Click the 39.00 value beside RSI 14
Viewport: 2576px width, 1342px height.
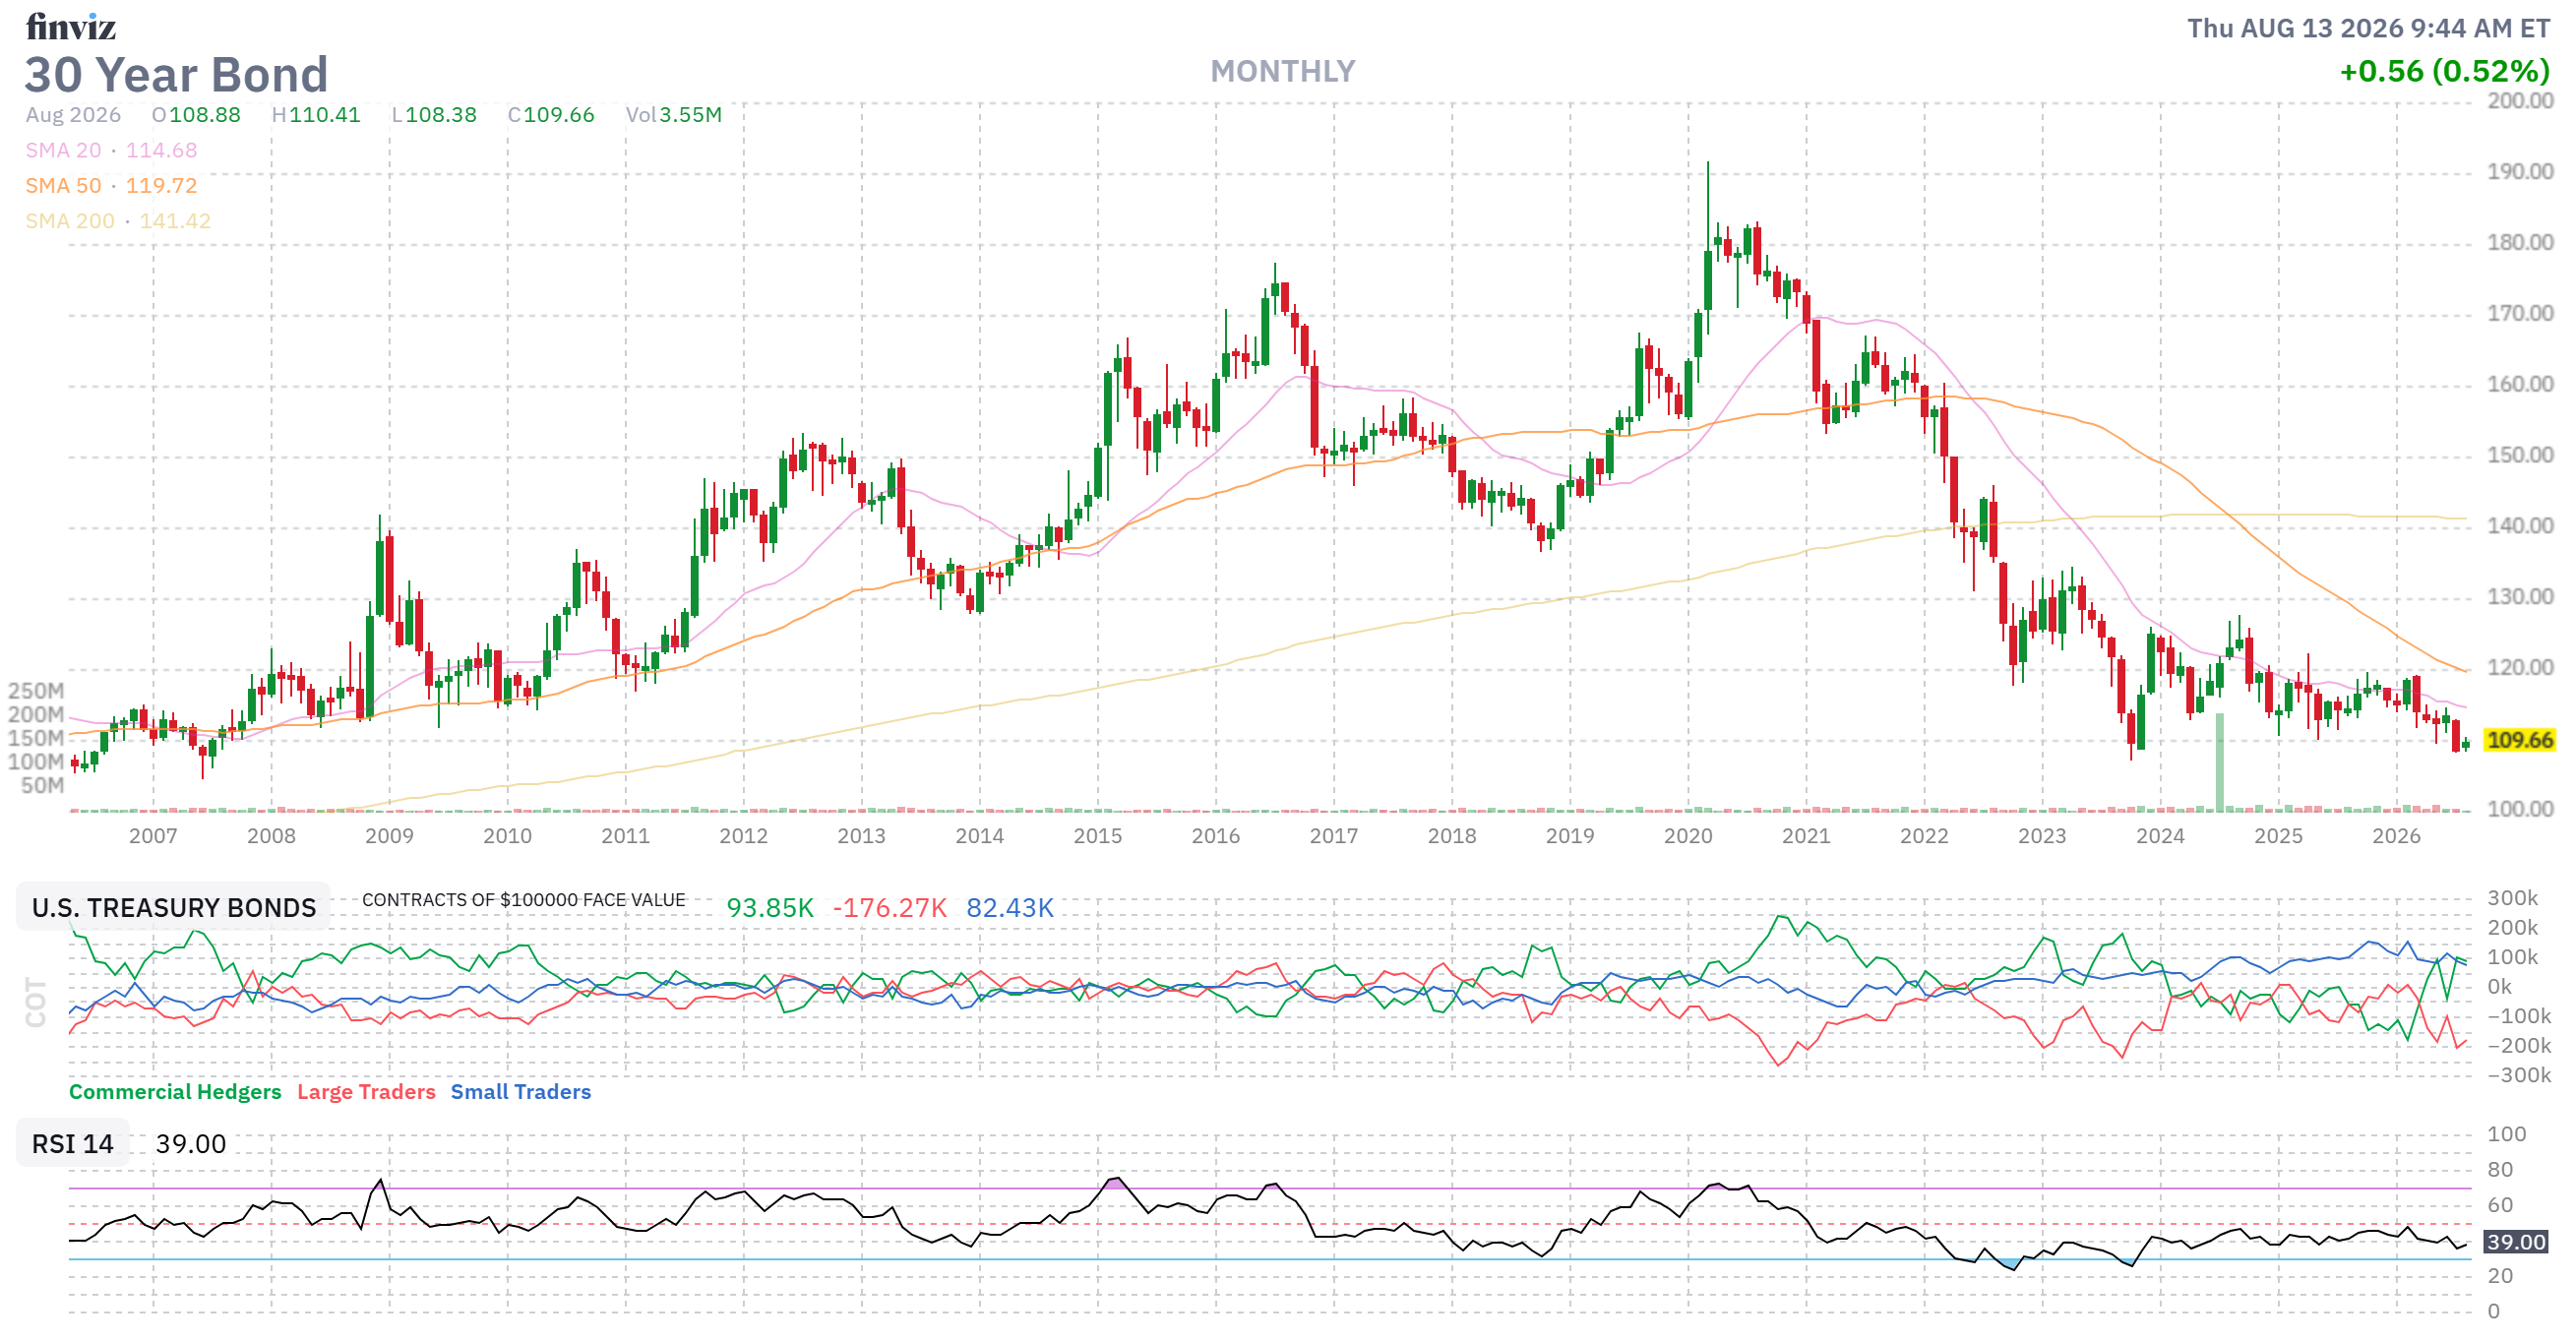(x=191, y=1144)
